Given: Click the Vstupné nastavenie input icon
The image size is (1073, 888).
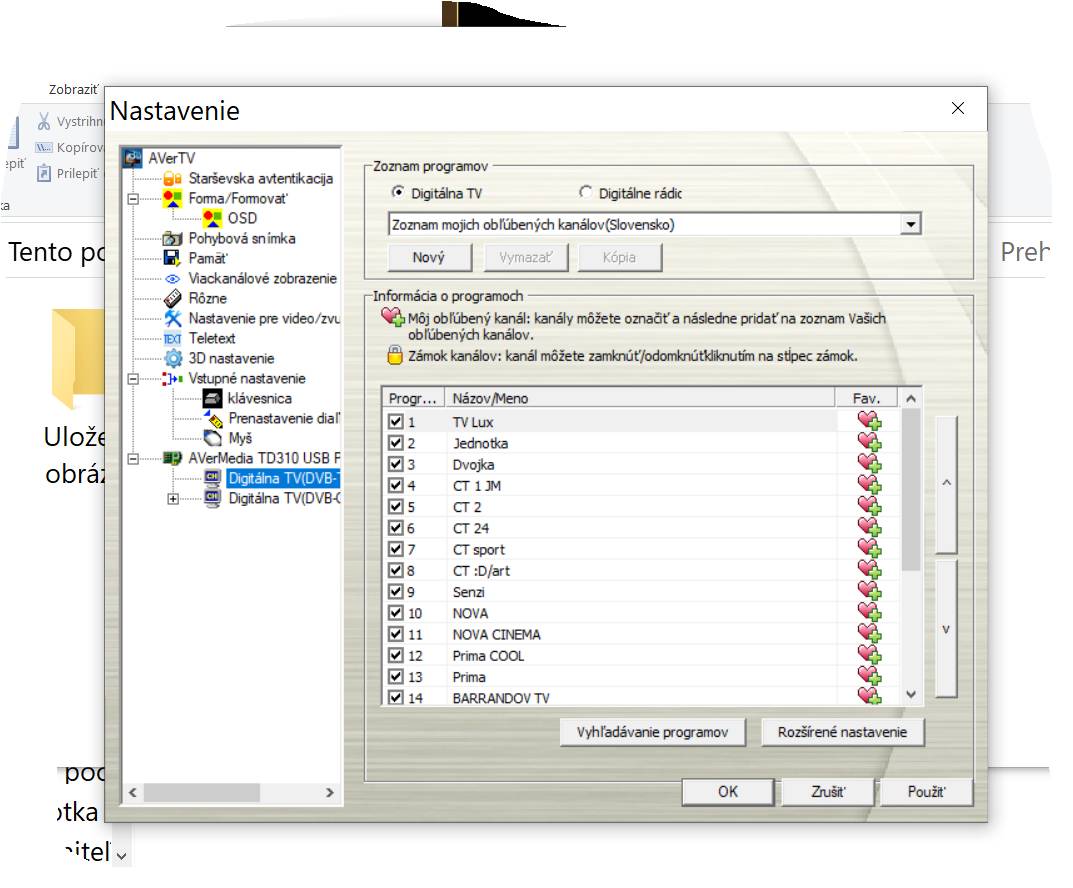Looking at the screenshot, I should pyautogui.click(x=172, y=378).
